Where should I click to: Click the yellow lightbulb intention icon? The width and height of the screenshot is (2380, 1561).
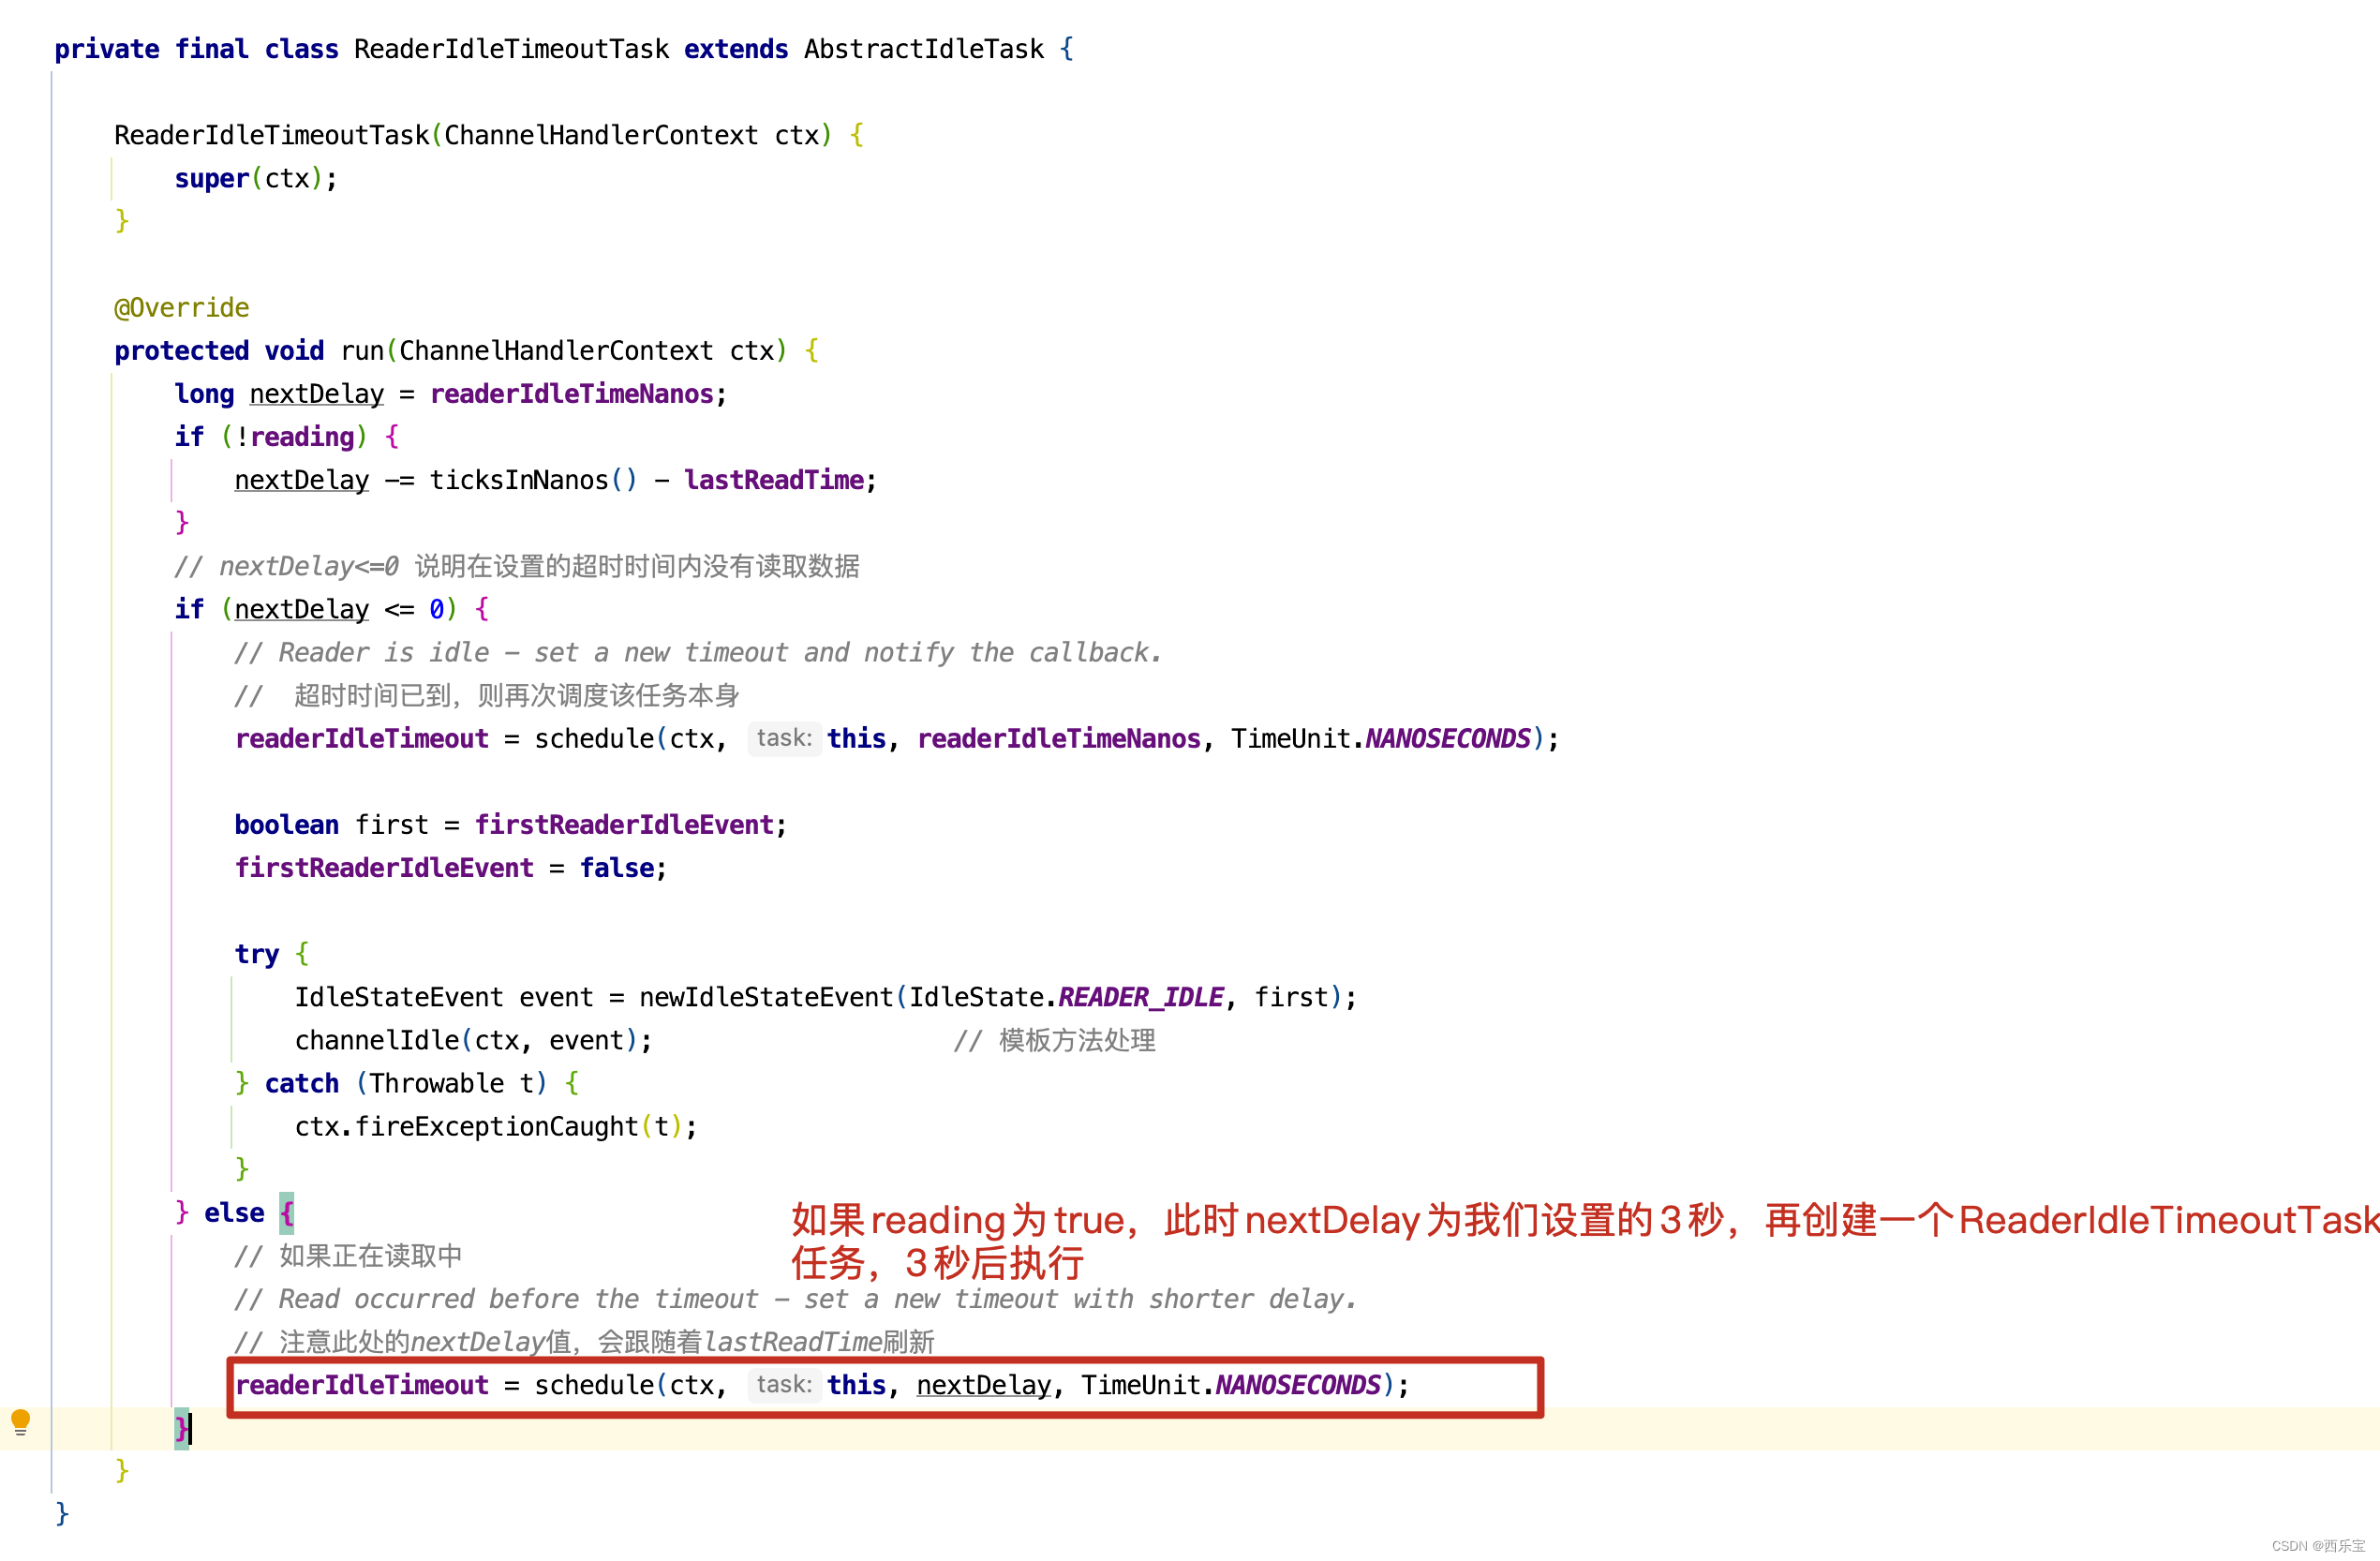point(20,1421)
